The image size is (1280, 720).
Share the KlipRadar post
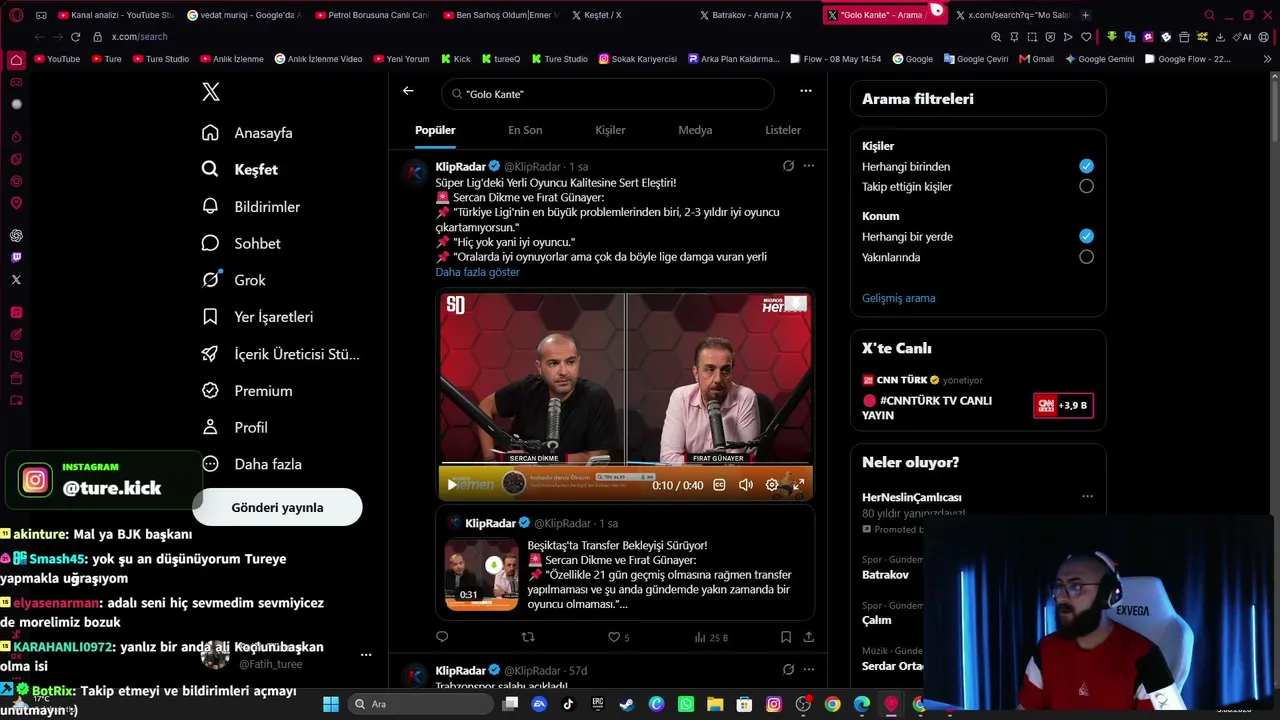(x=808, y=637)
